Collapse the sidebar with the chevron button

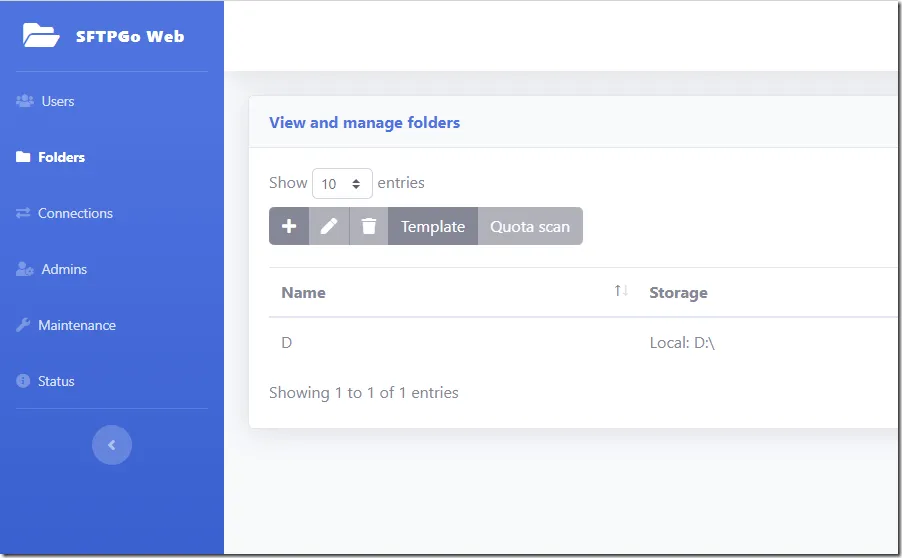click(x=112, y=445)
